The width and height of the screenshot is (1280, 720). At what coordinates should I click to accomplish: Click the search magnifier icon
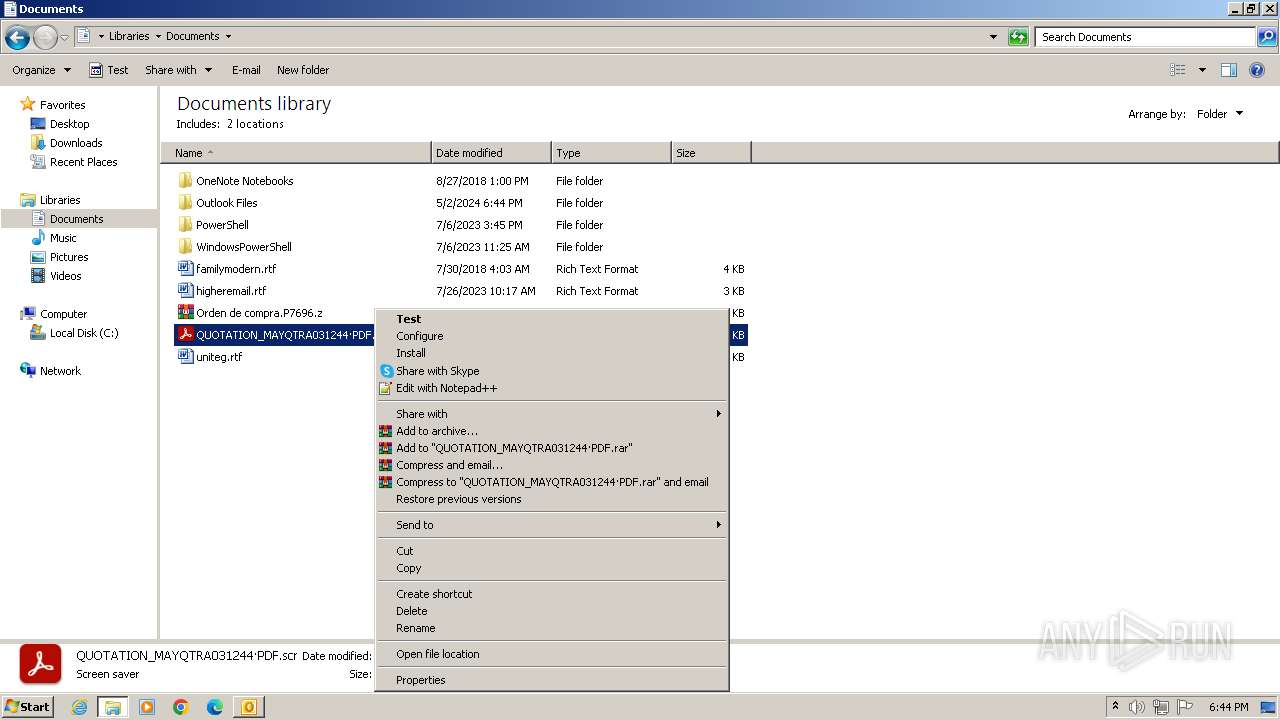(x=1266, y=37)
